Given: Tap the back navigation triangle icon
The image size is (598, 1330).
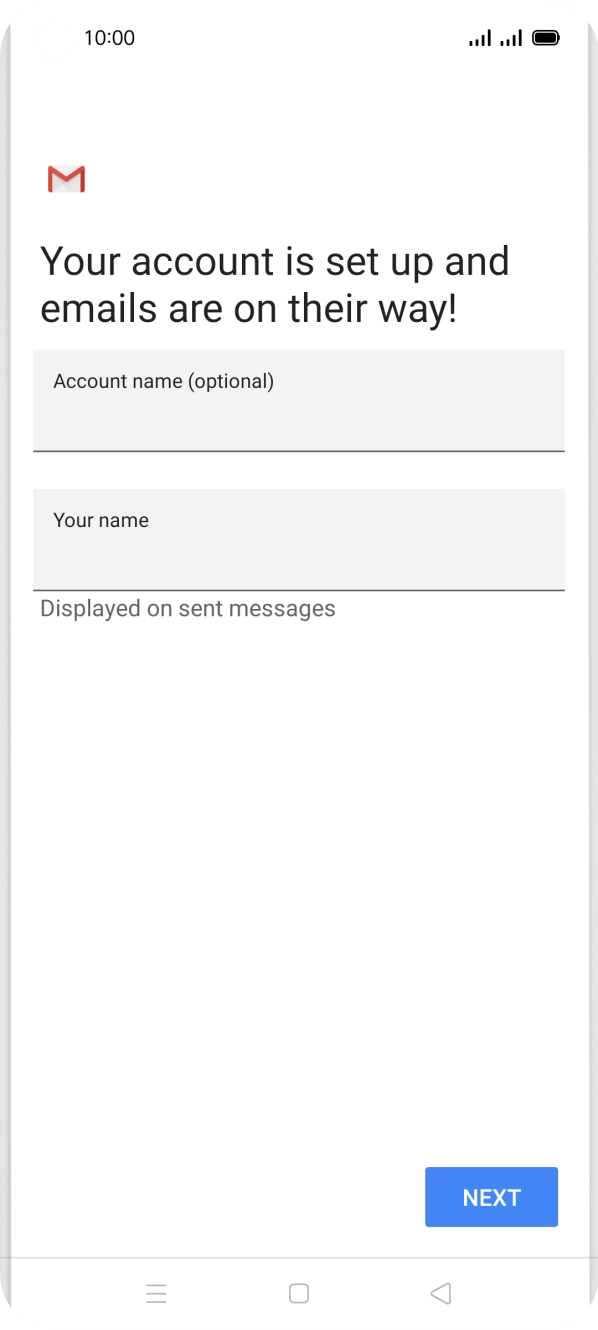Looking at the screenshot, I should click(x=441, y=1293).
